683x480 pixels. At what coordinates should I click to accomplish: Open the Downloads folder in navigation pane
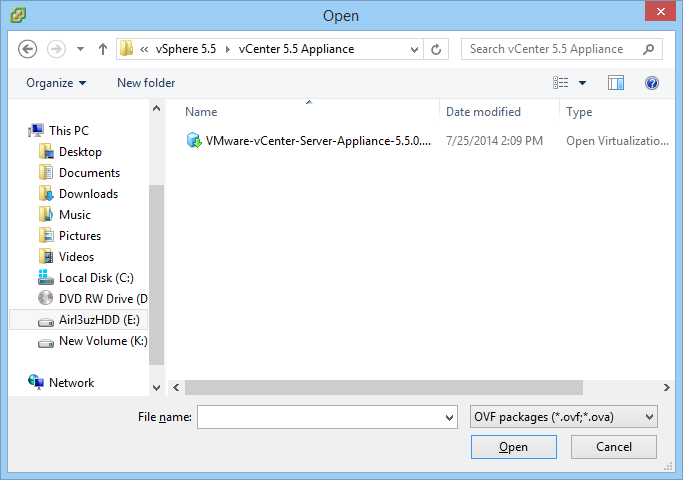coord(88,193)
